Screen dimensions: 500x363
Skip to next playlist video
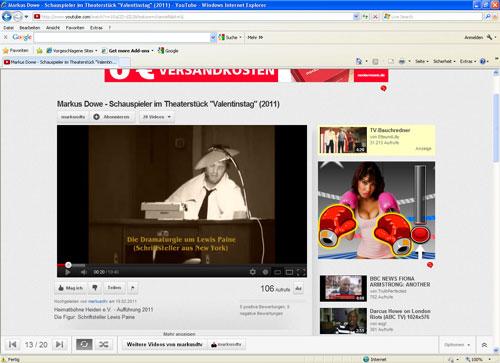point(60,344)
